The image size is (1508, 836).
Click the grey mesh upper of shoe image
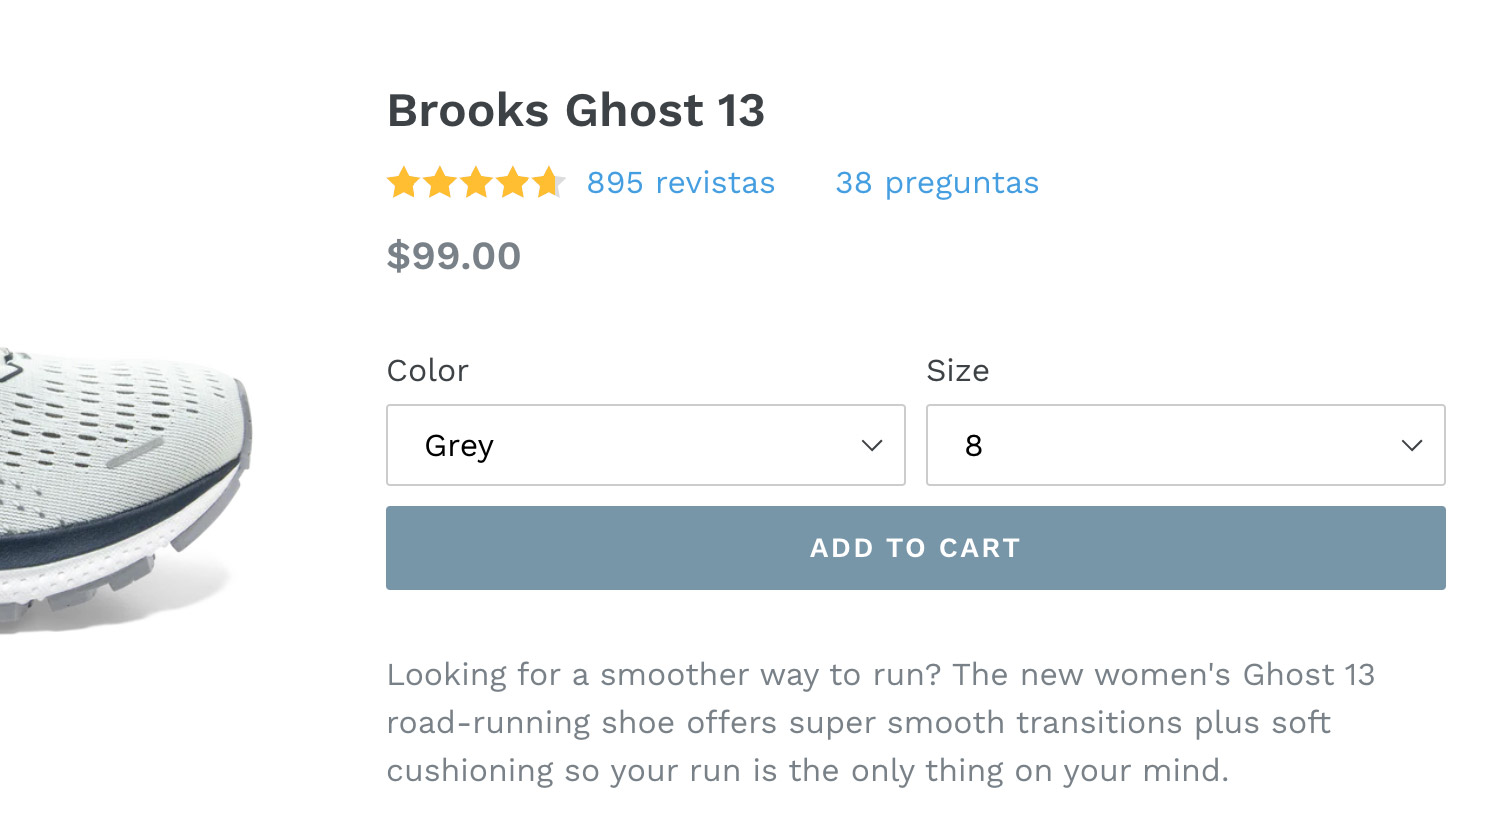coord(100,420)
